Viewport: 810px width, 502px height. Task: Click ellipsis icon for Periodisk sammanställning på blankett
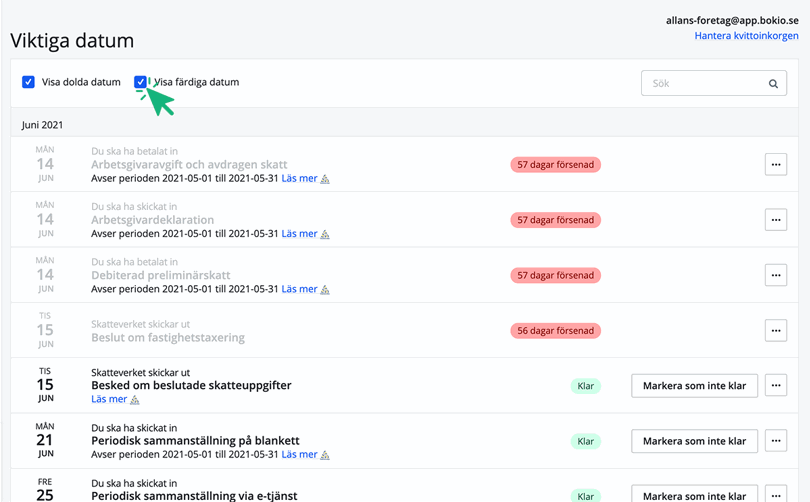(775, 441)
